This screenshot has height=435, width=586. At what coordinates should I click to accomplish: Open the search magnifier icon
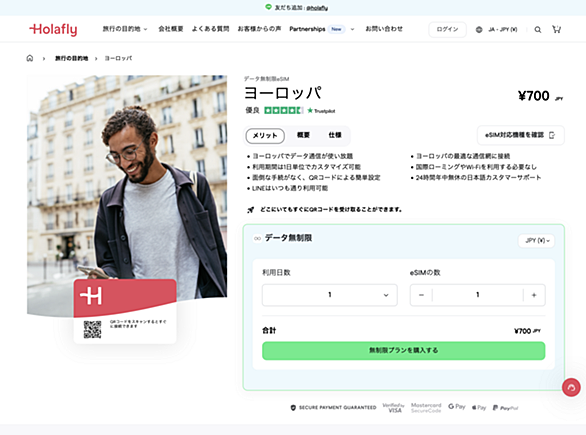537,30
